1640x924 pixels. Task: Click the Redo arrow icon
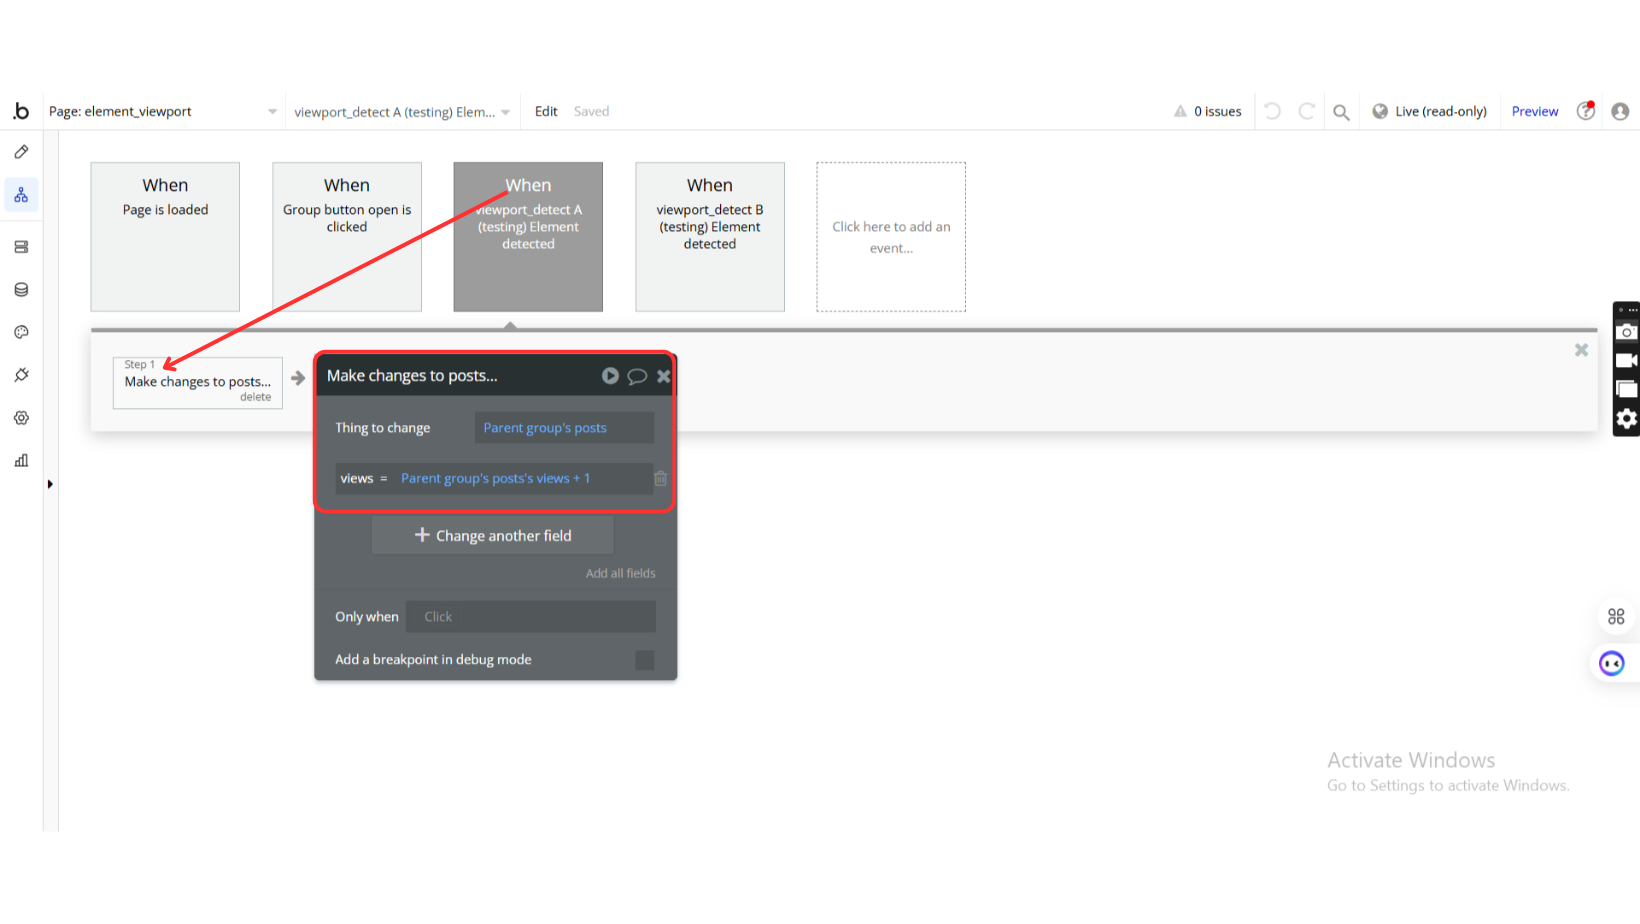point(1306,111)
